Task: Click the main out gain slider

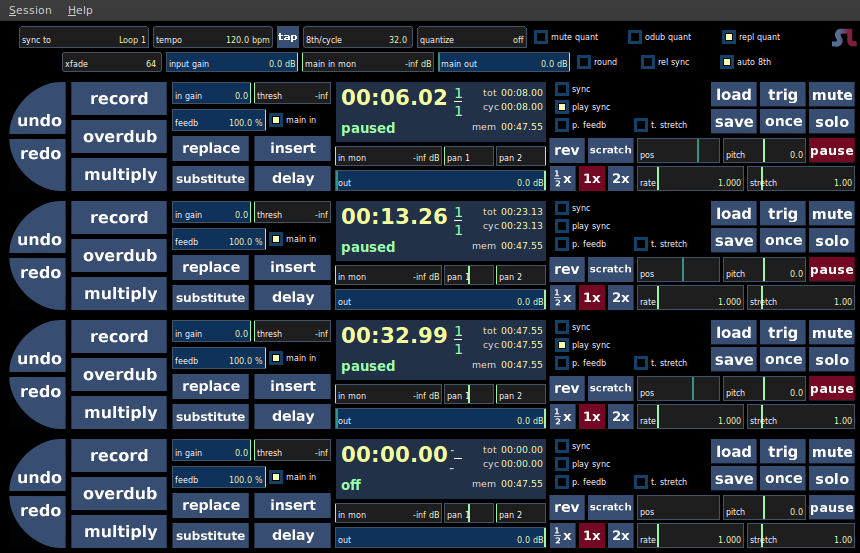Action: click(x=504, y=63)
